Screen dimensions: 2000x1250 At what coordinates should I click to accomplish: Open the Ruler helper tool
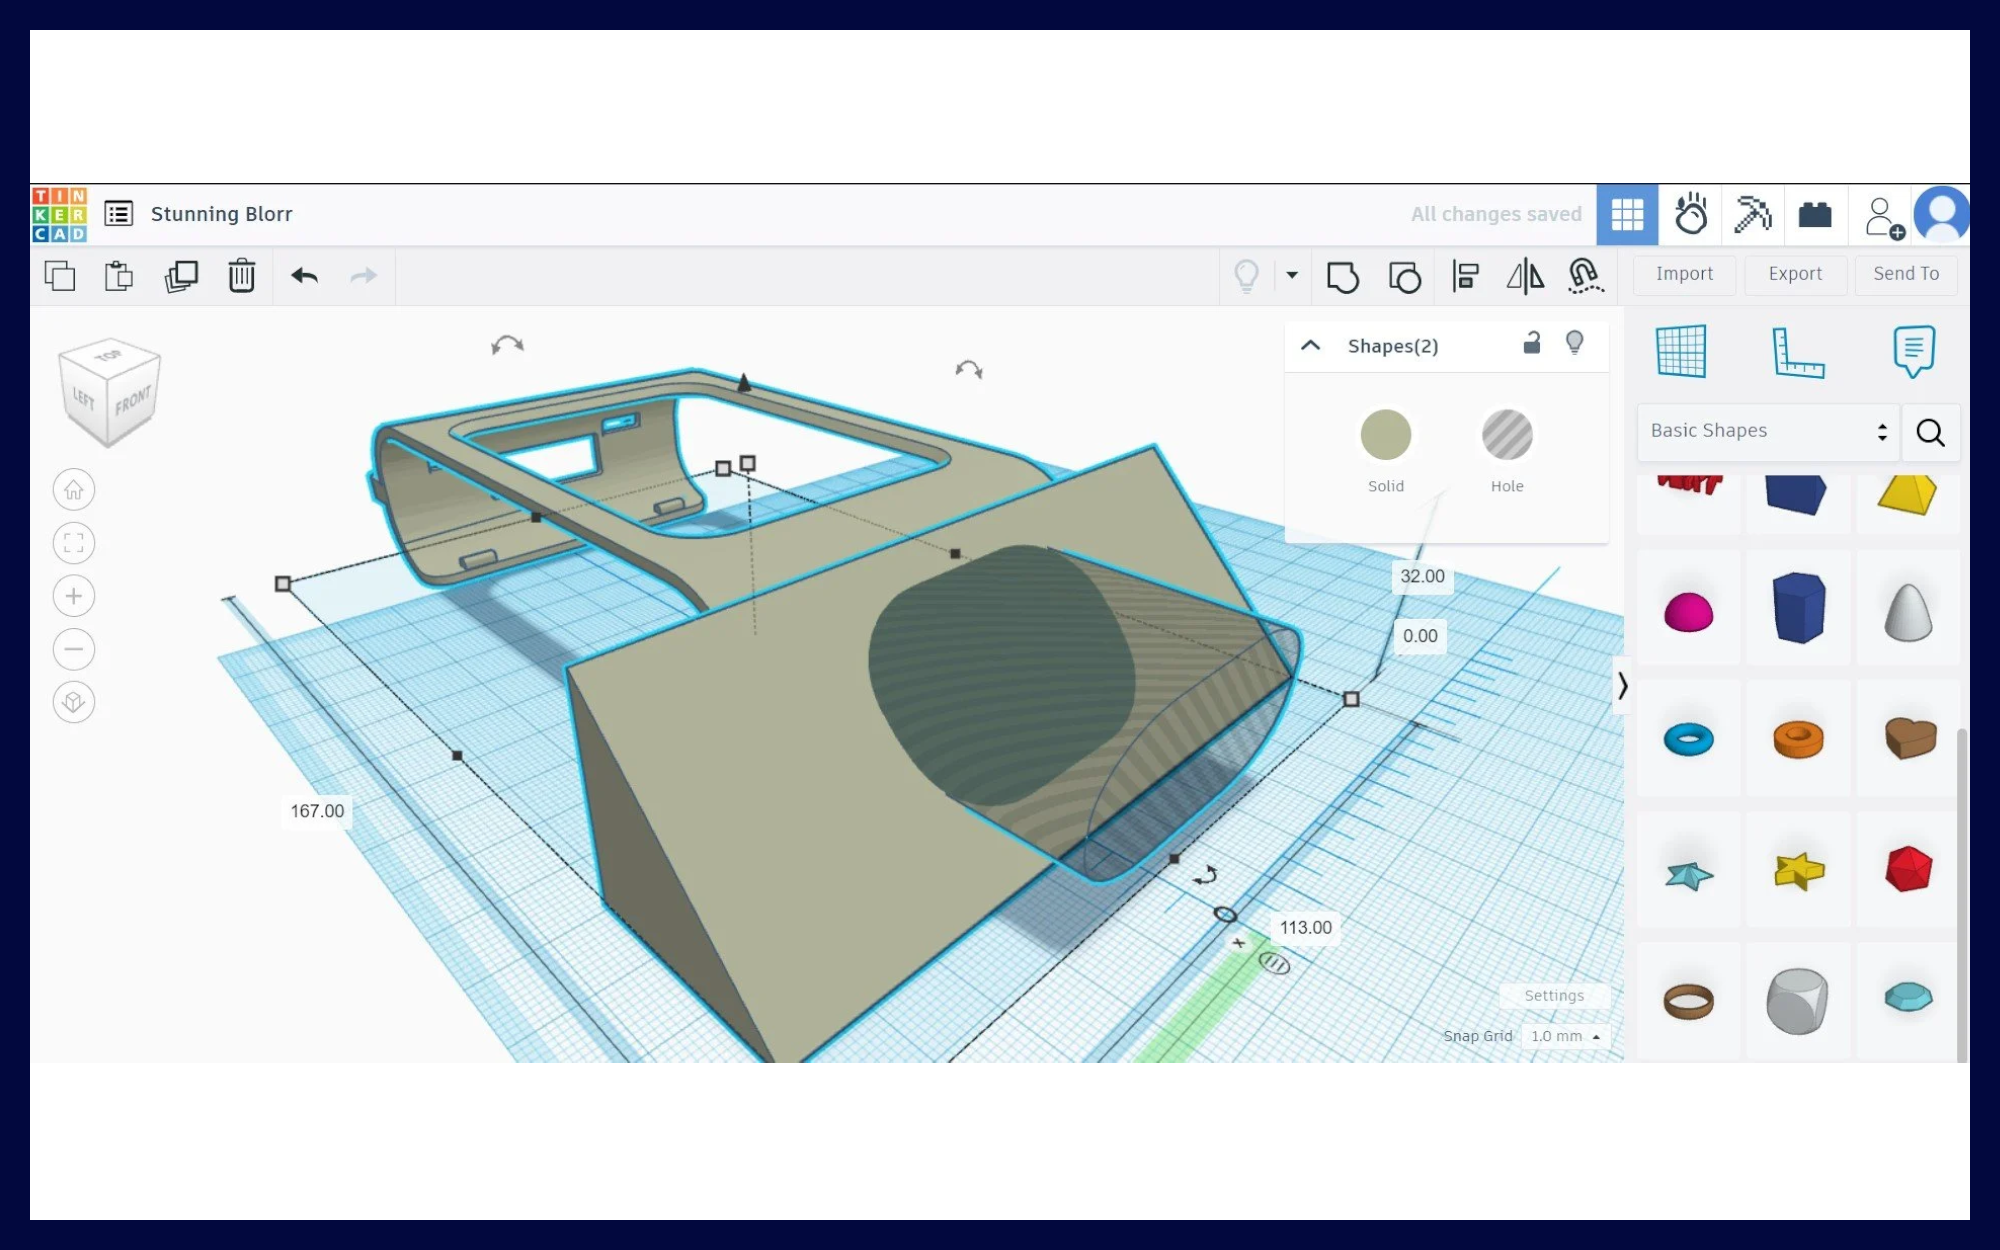(x=1797, y=352)
